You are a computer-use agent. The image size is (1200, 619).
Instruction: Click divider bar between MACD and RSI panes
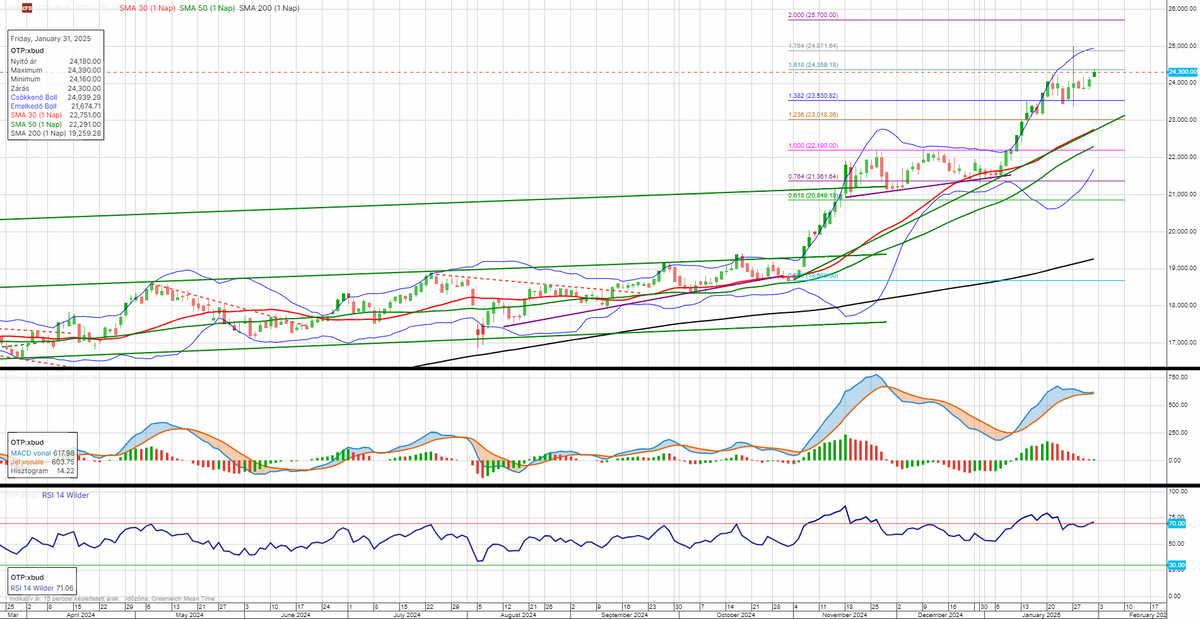(x=600, y=486)
